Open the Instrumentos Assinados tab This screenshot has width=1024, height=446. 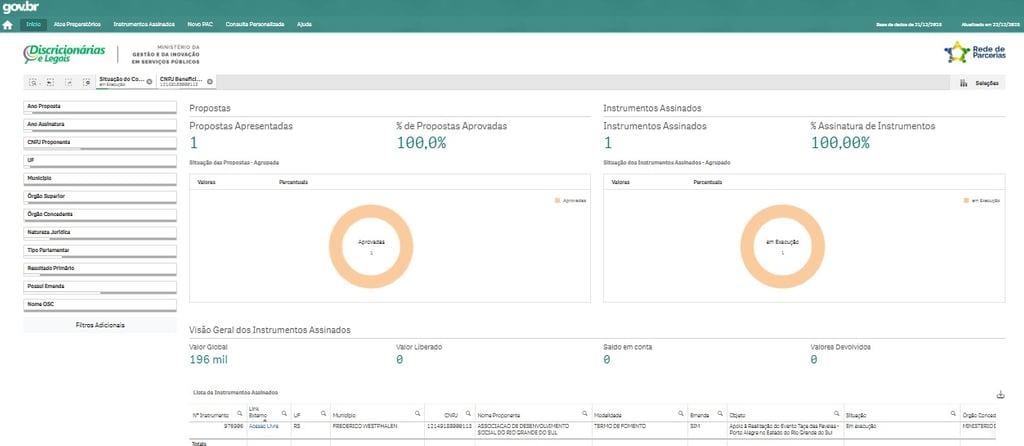pos(144,24)
